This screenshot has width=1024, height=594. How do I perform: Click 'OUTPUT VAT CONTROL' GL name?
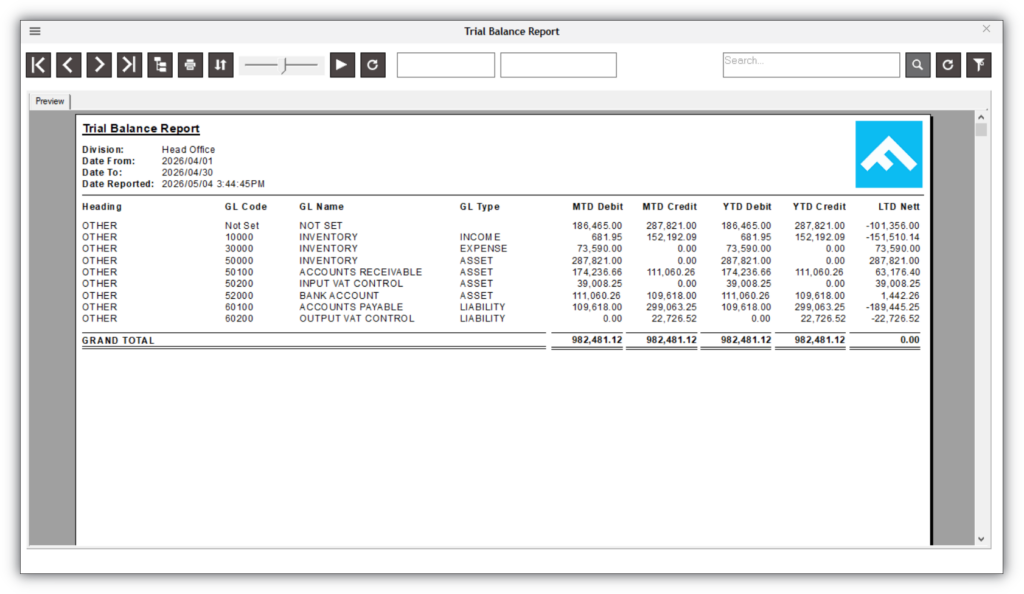[357, 319]
